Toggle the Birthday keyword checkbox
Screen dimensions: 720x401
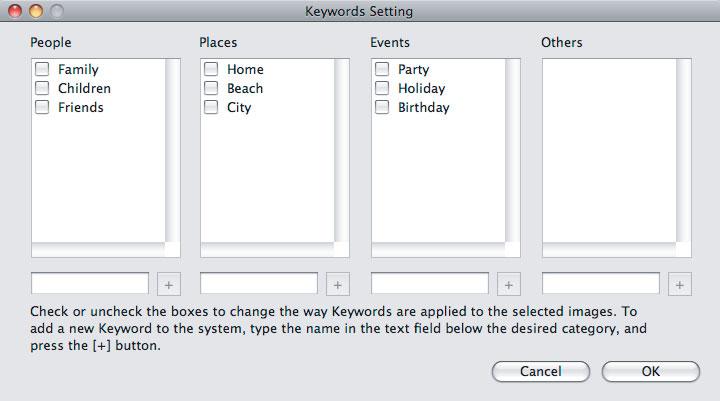click(x=382, y=107)
